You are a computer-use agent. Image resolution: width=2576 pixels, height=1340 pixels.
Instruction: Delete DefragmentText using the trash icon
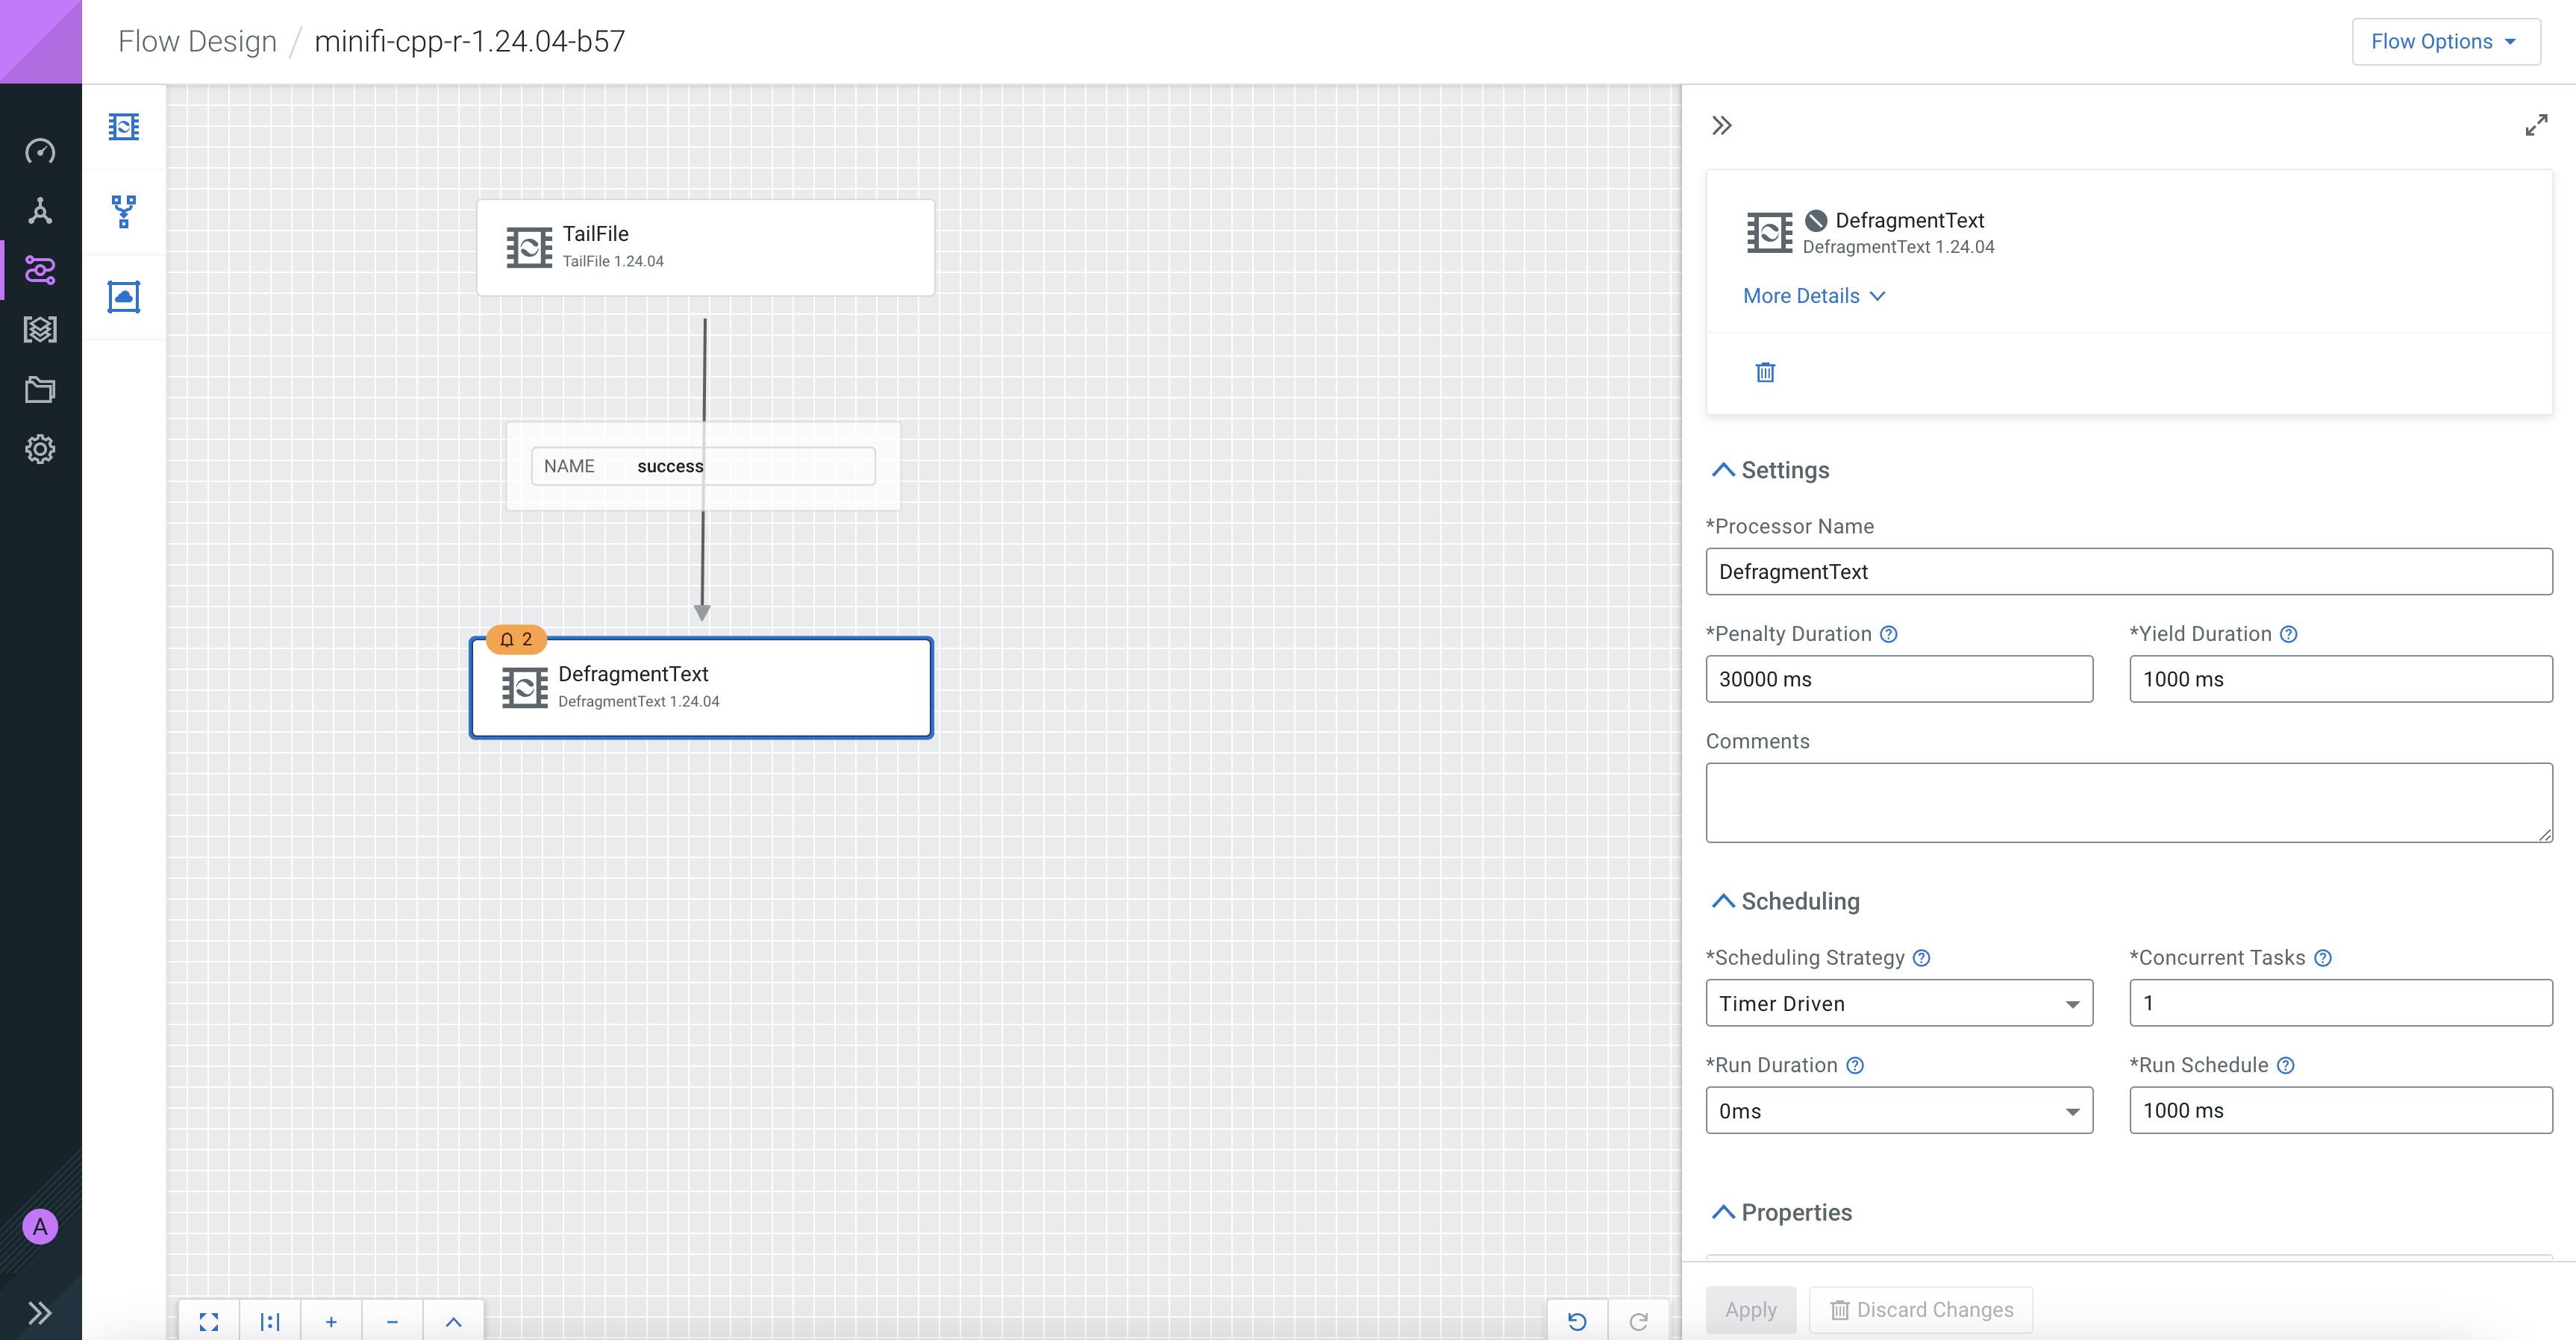click(x=1765, y=372)
